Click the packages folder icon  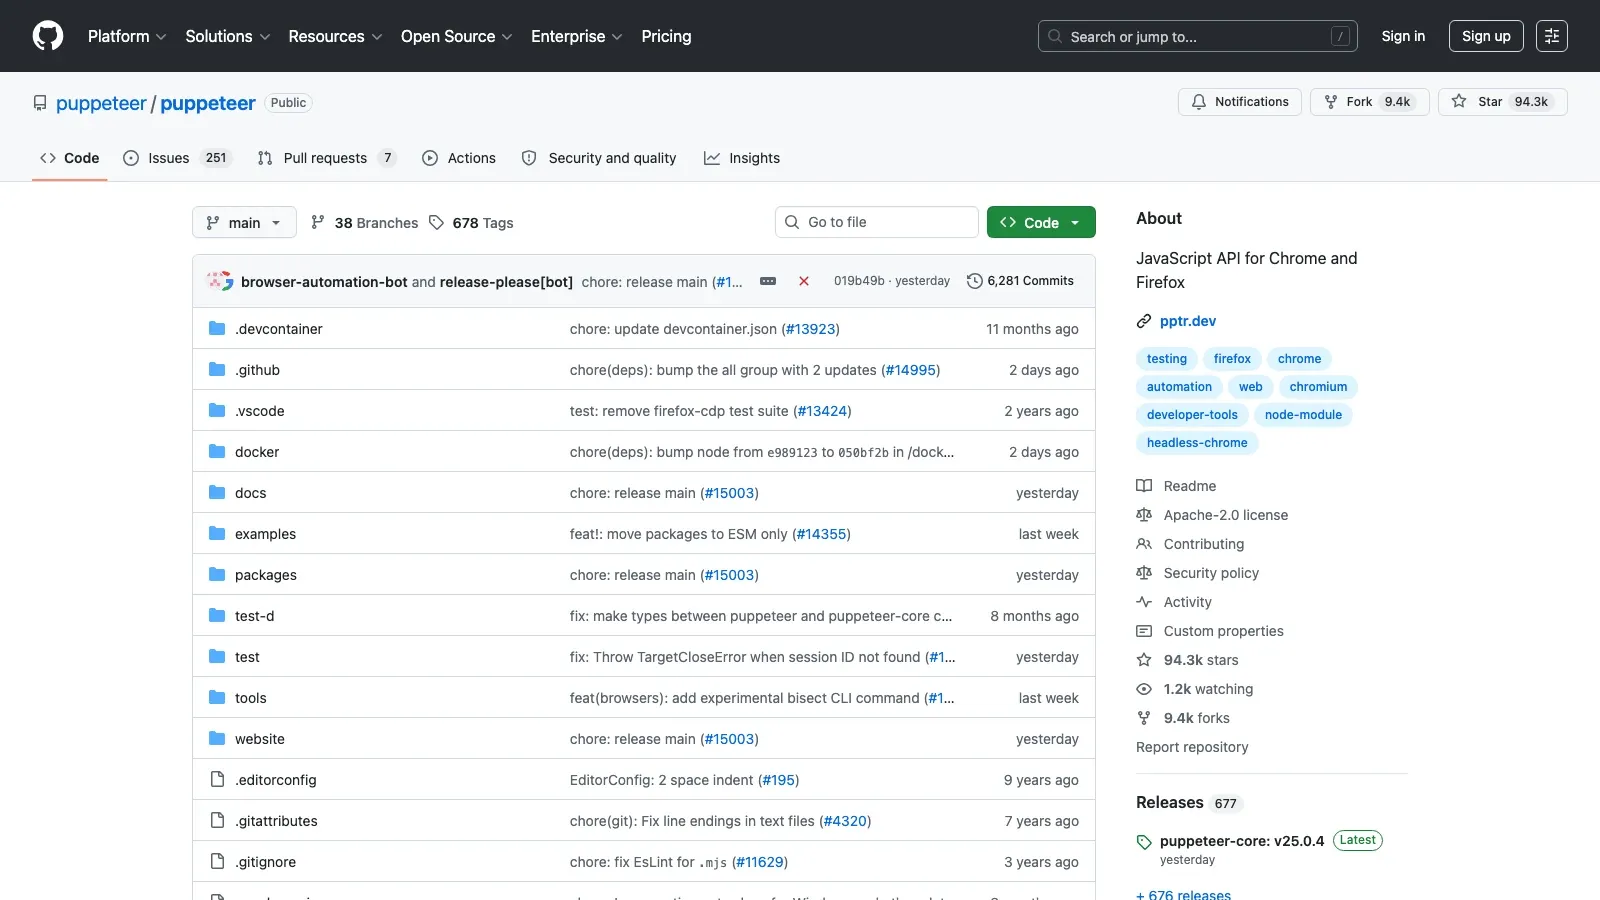[217, 575]
